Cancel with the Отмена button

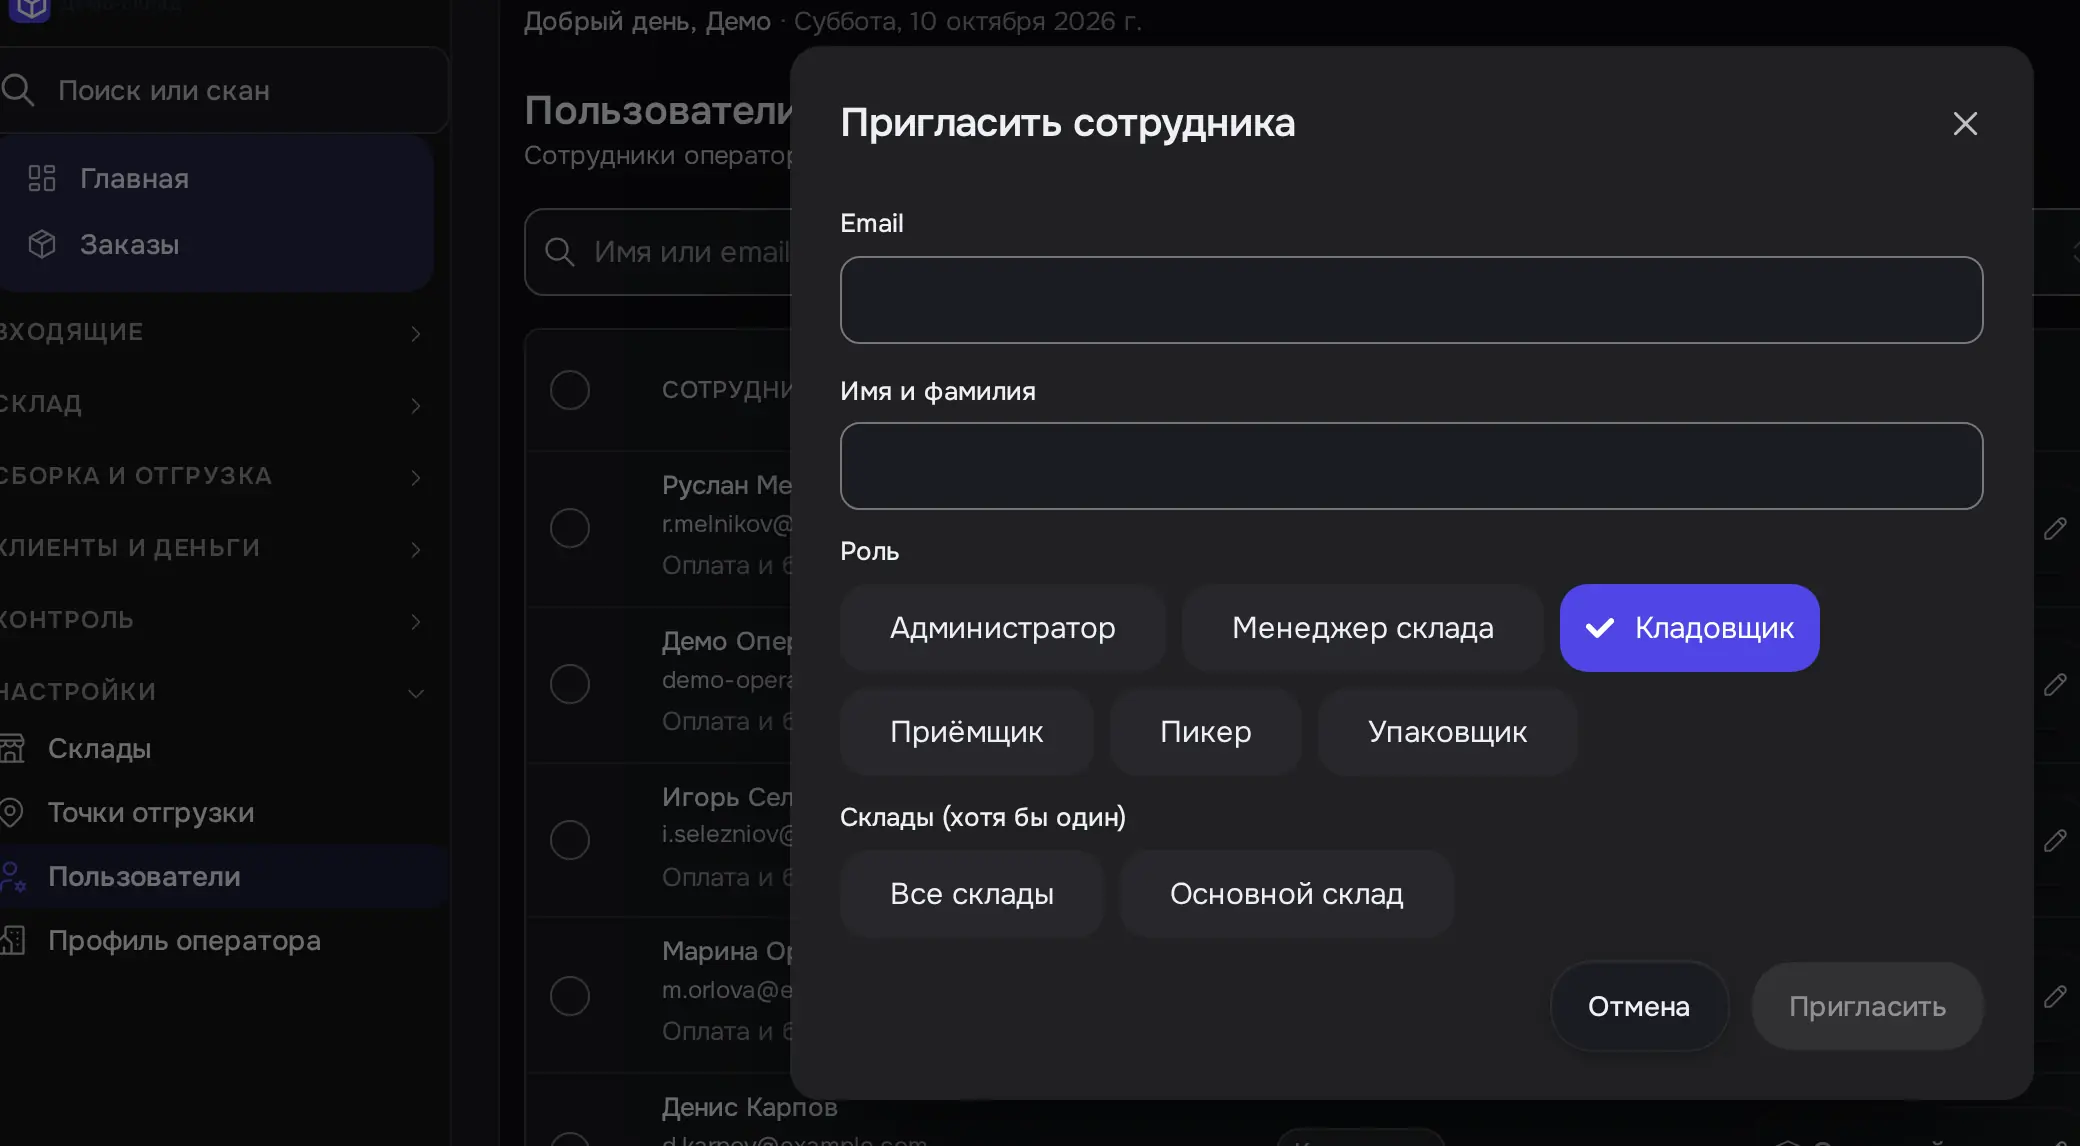coord(1638,1006)
